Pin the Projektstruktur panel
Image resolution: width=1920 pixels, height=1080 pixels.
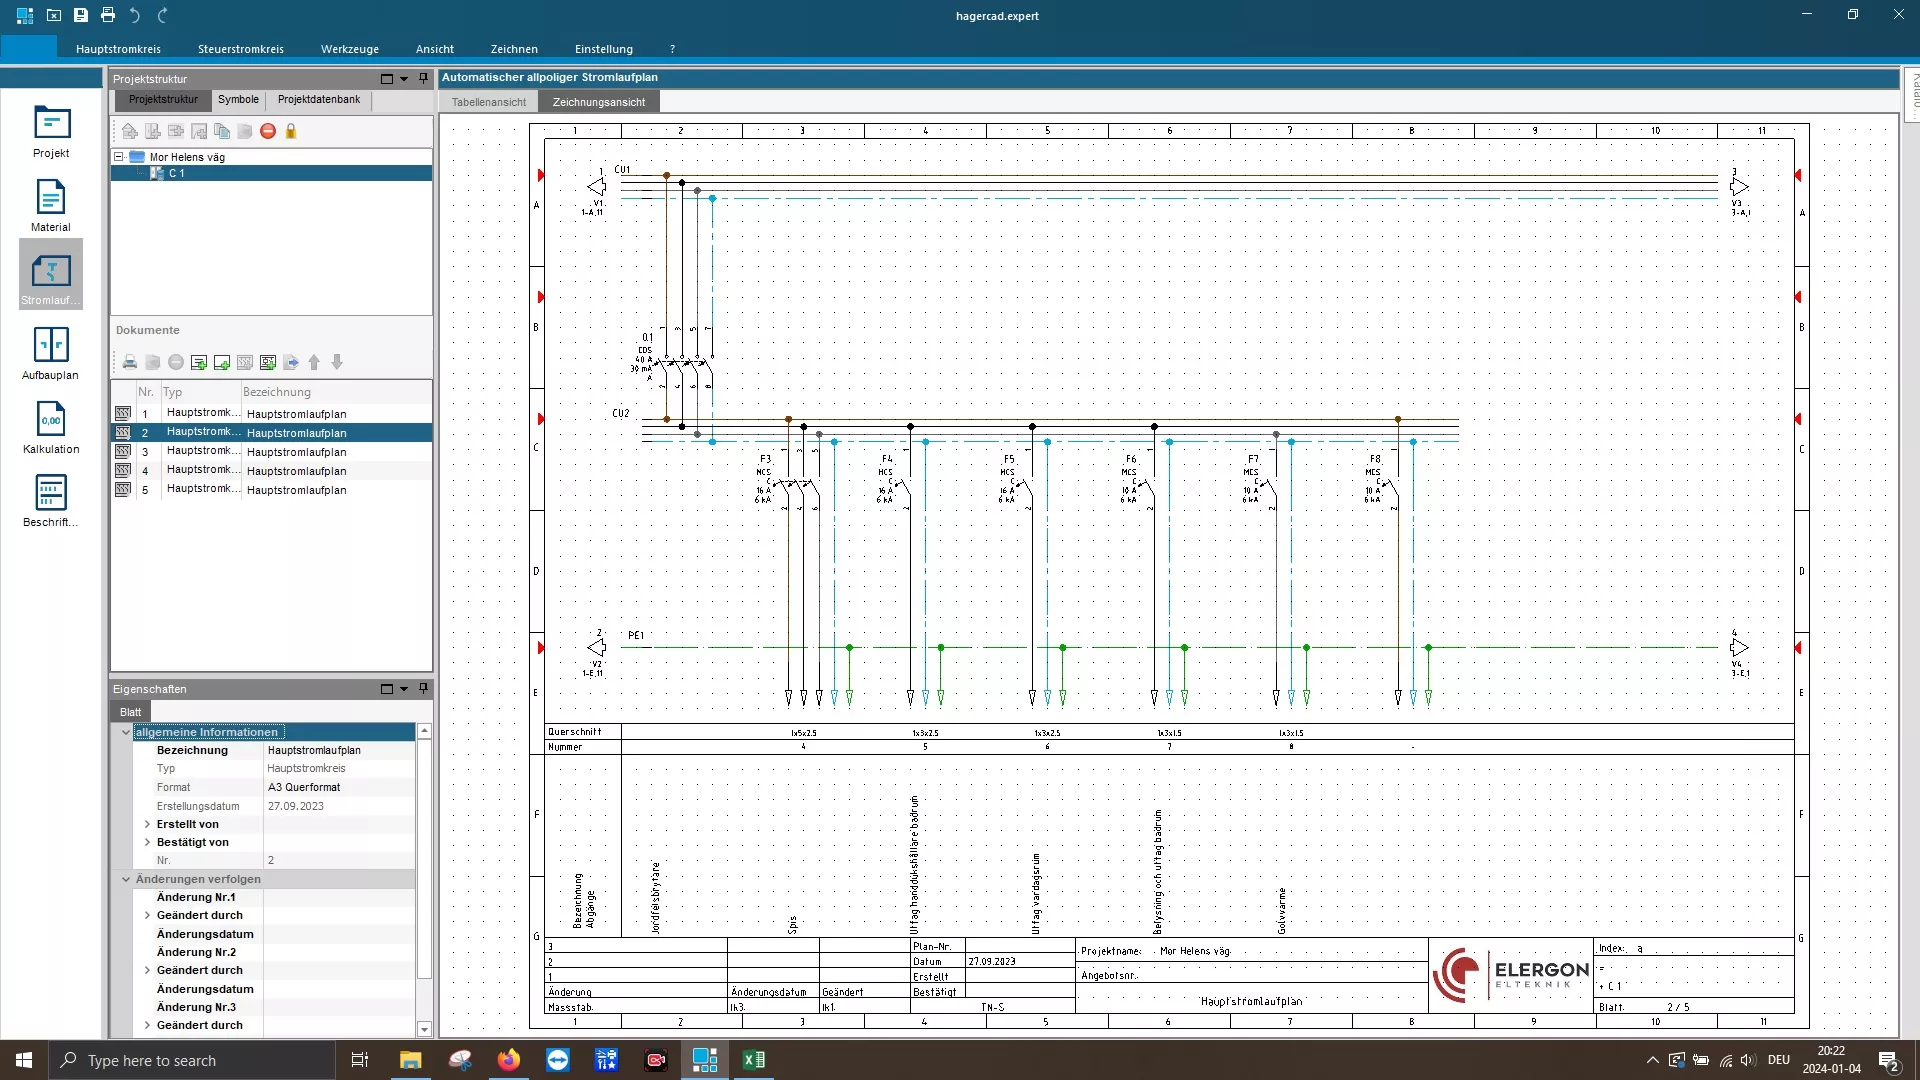coord(423,78)
